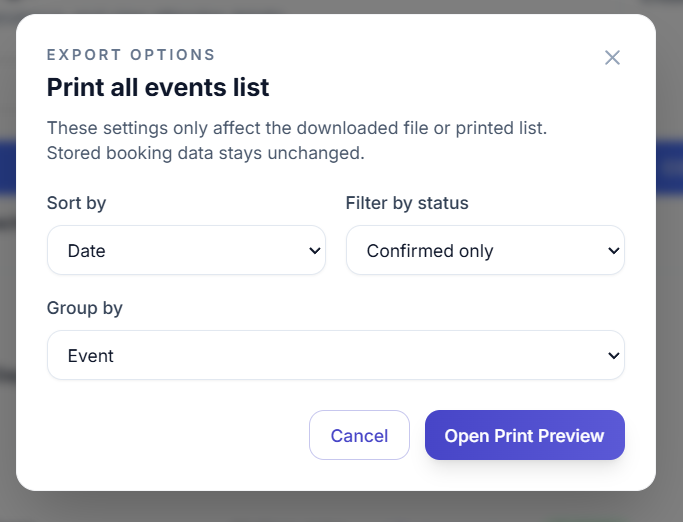Screen dimensions: 683x522
Task: Click the dimmed backdrop outside the dialog
Action: pyautogui.click(x=669, y=300)
